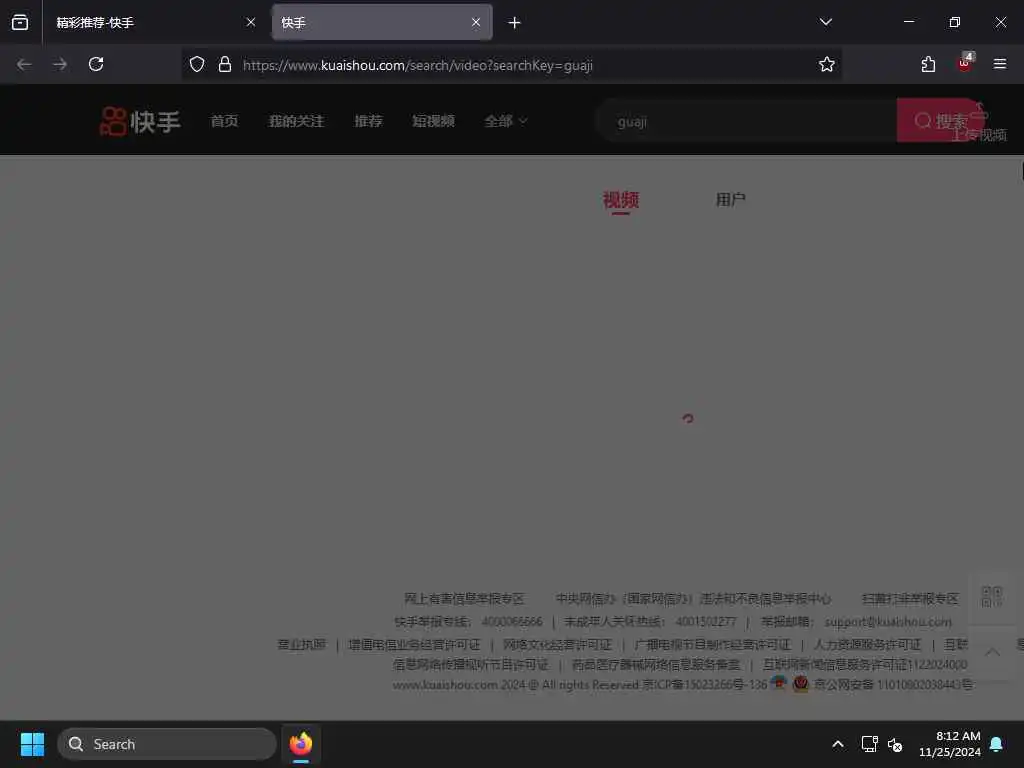Click the muted volume tray icon

pos(895,744)
